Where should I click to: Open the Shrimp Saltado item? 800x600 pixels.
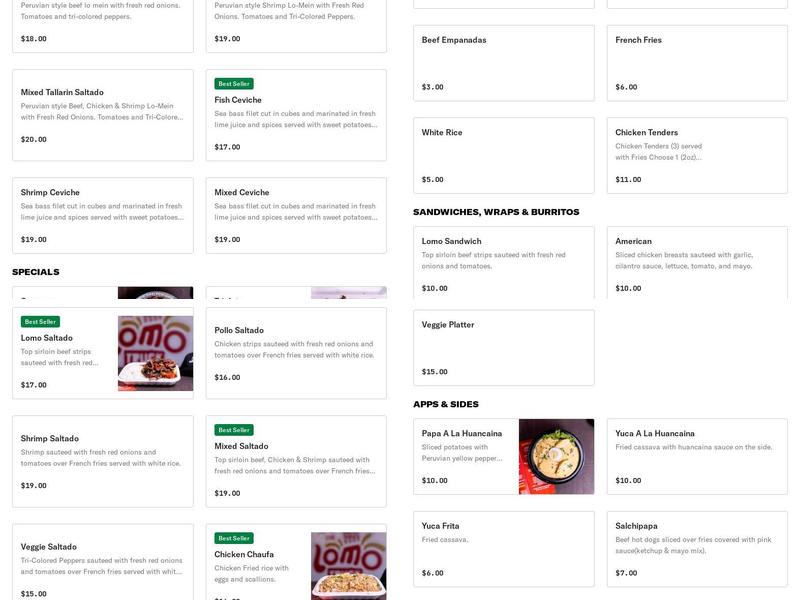pos(102,461)
